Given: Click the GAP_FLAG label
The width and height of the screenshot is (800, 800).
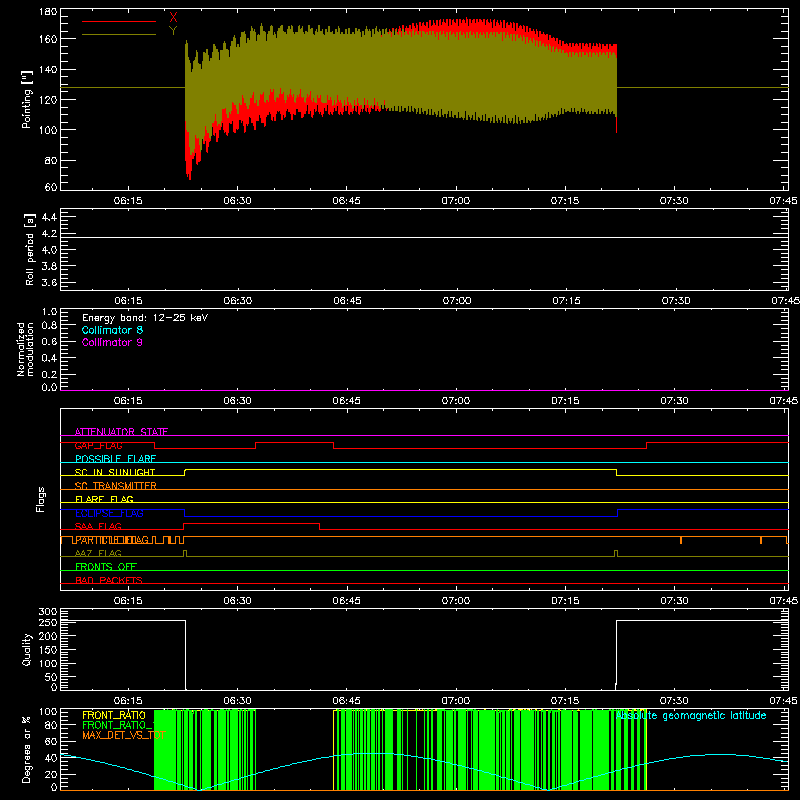Looking at the screenshot, I should [x=98, y=445].
